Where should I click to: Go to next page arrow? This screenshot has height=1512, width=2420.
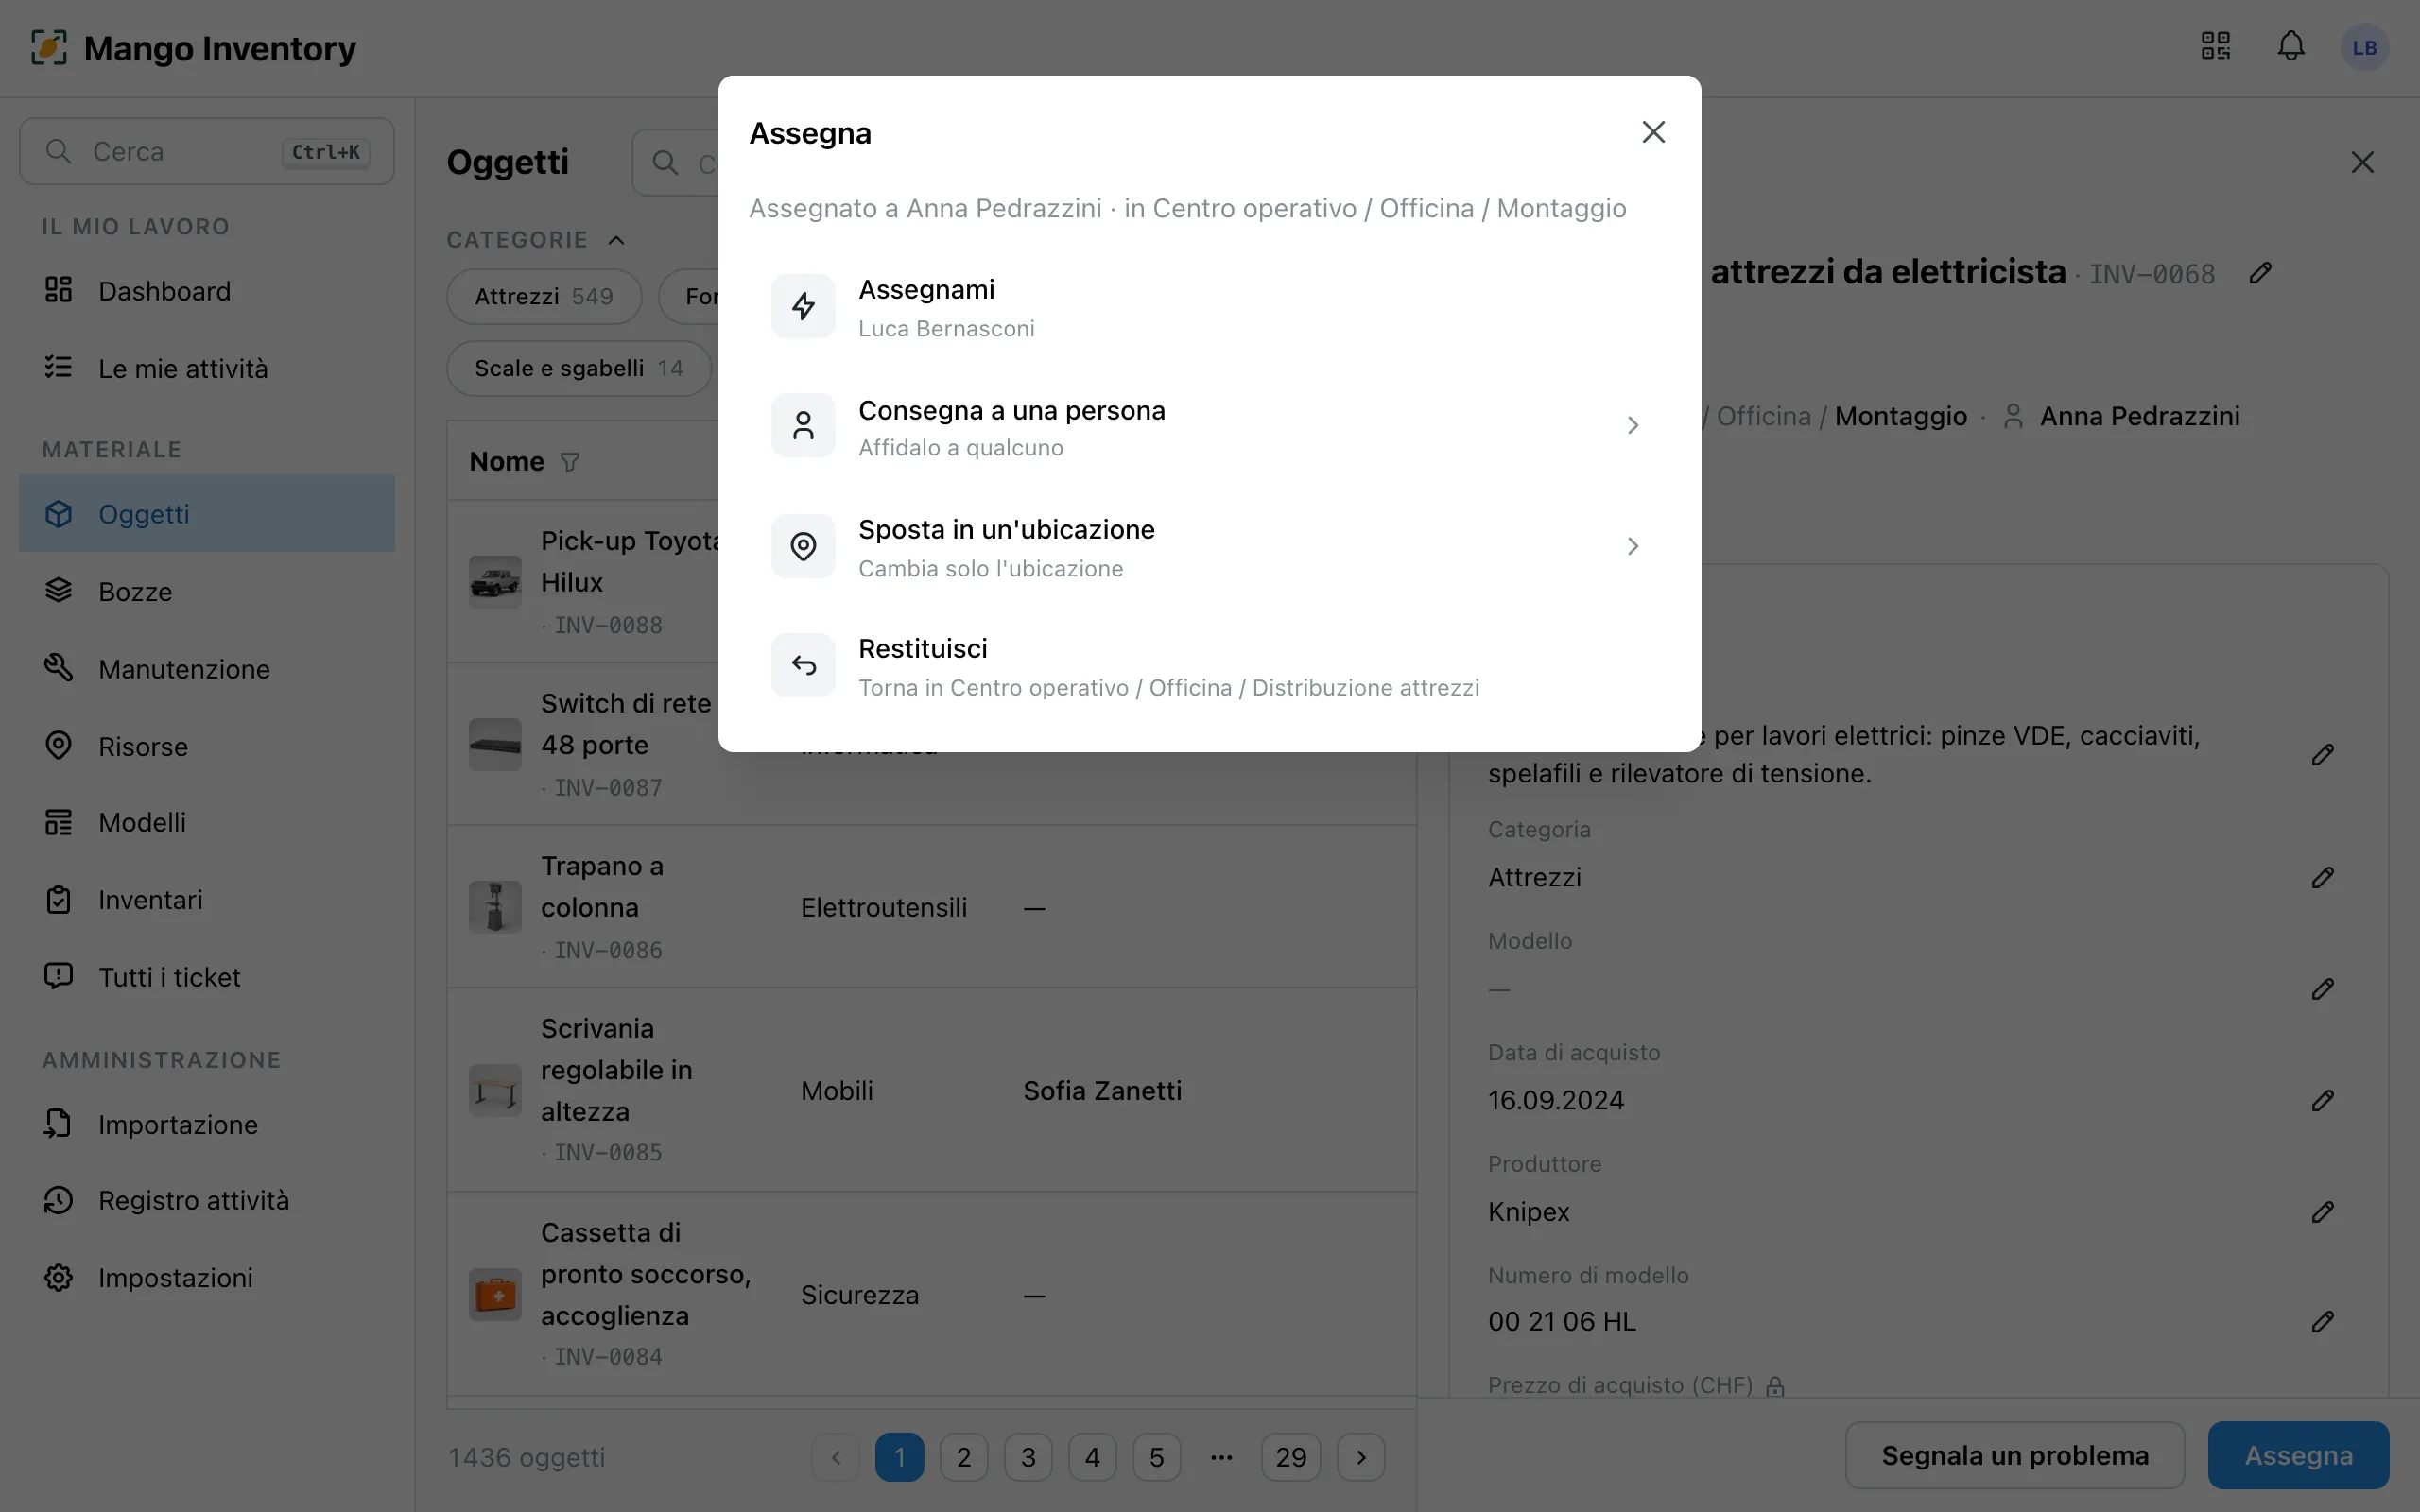(x=1360, y=1457)
